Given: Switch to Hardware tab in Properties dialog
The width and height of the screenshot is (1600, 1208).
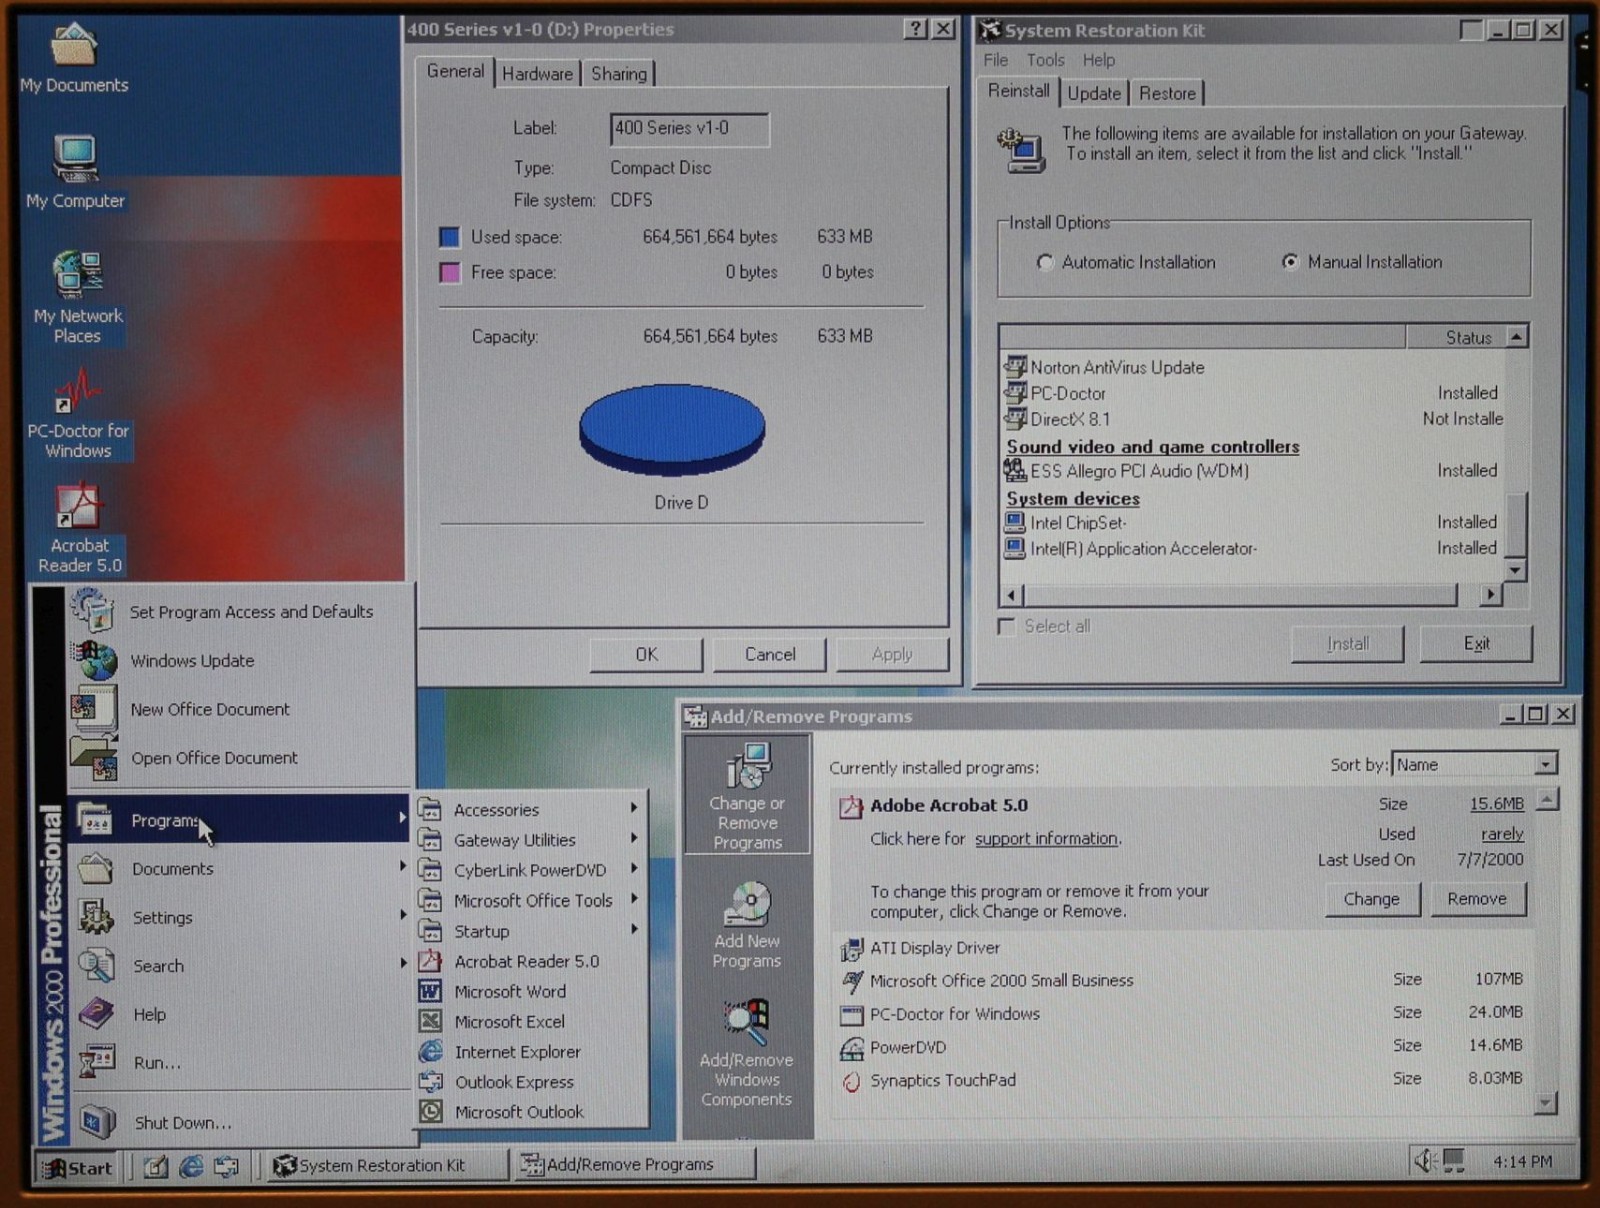Looking at the screenshot, I should coord(538,74).
